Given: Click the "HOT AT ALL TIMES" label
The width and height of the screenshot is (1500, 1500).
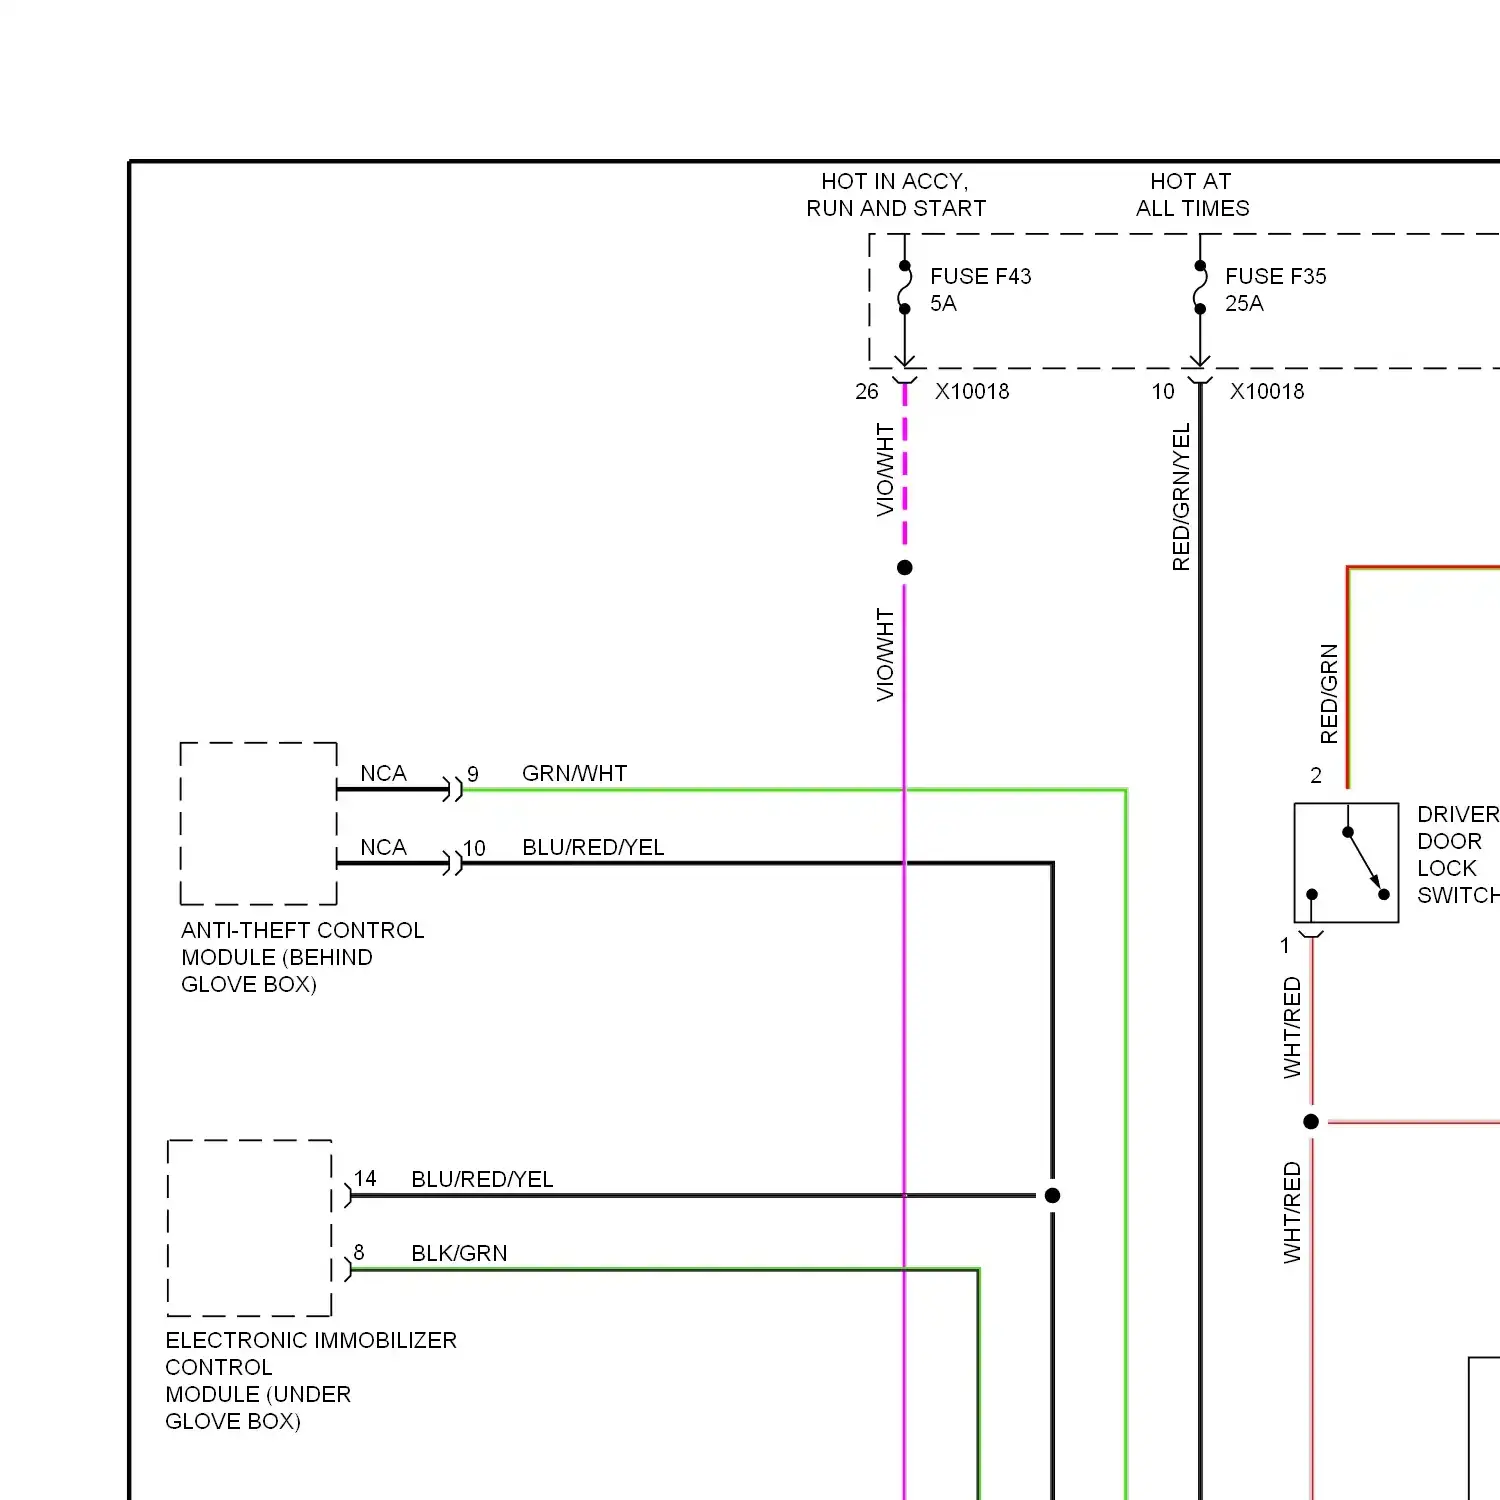Looking at the screenshot, I should click(1192, 195).
